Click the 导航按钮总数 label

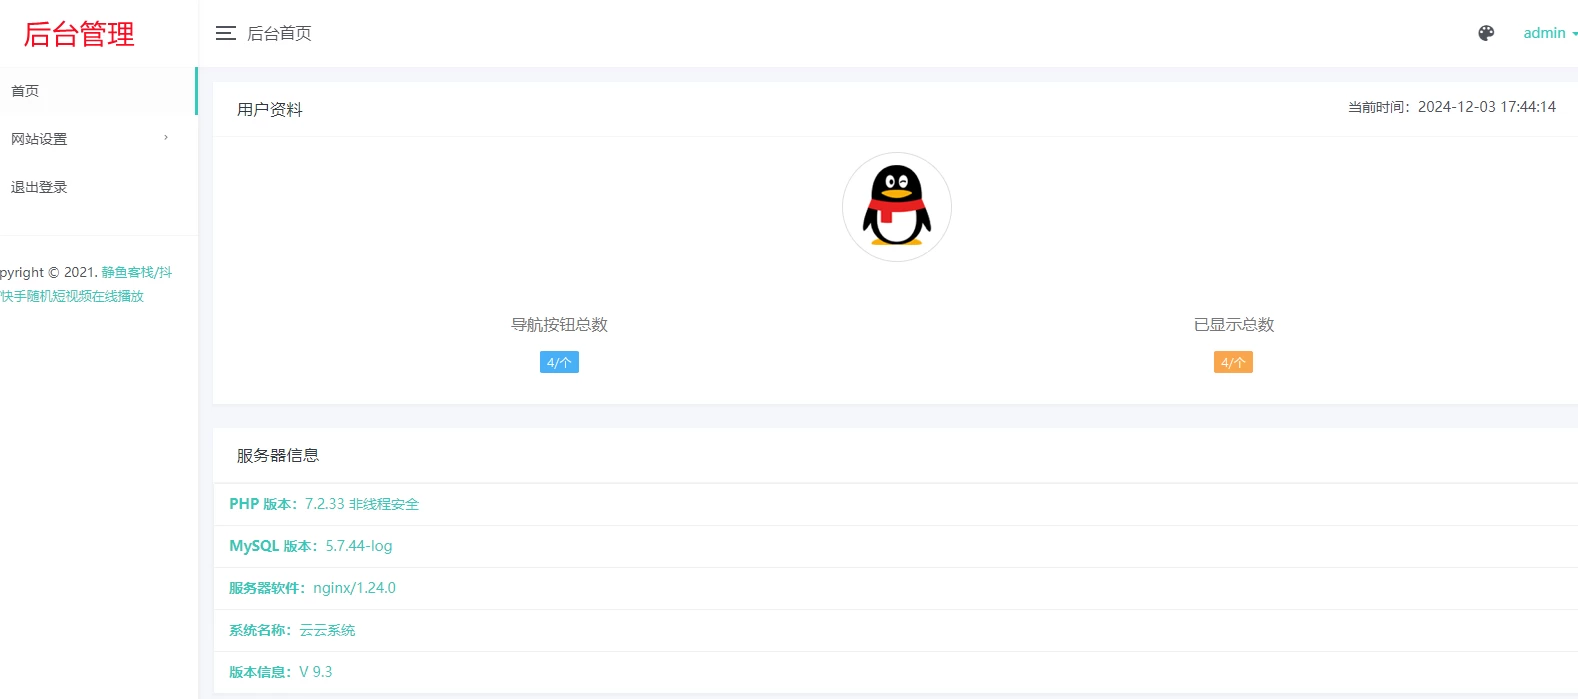point(559,324)
